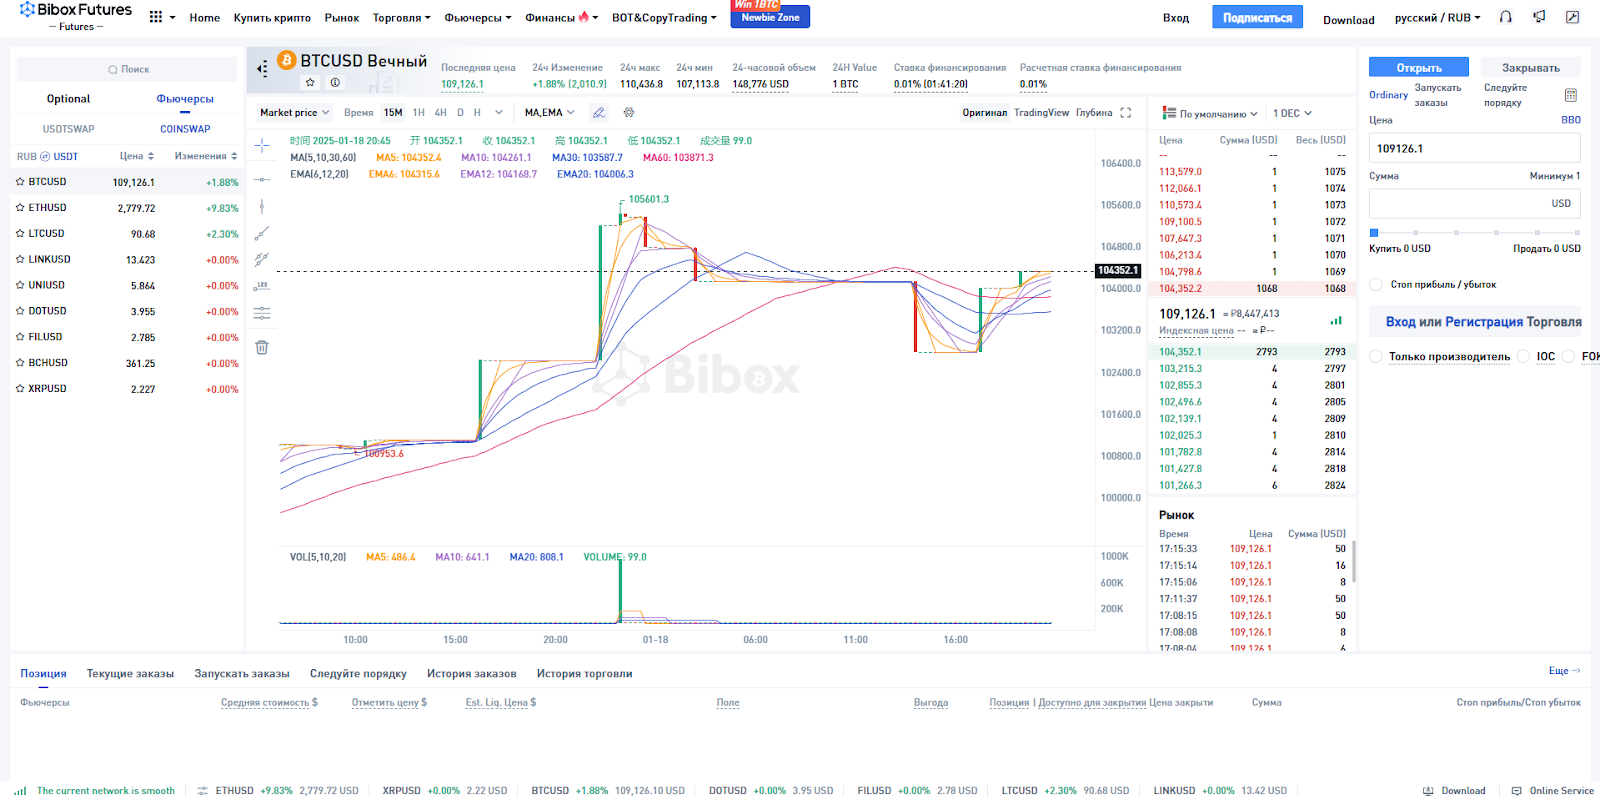Select the trend line drawing tool
The image size is (1600, 800).
click(262, 234)
